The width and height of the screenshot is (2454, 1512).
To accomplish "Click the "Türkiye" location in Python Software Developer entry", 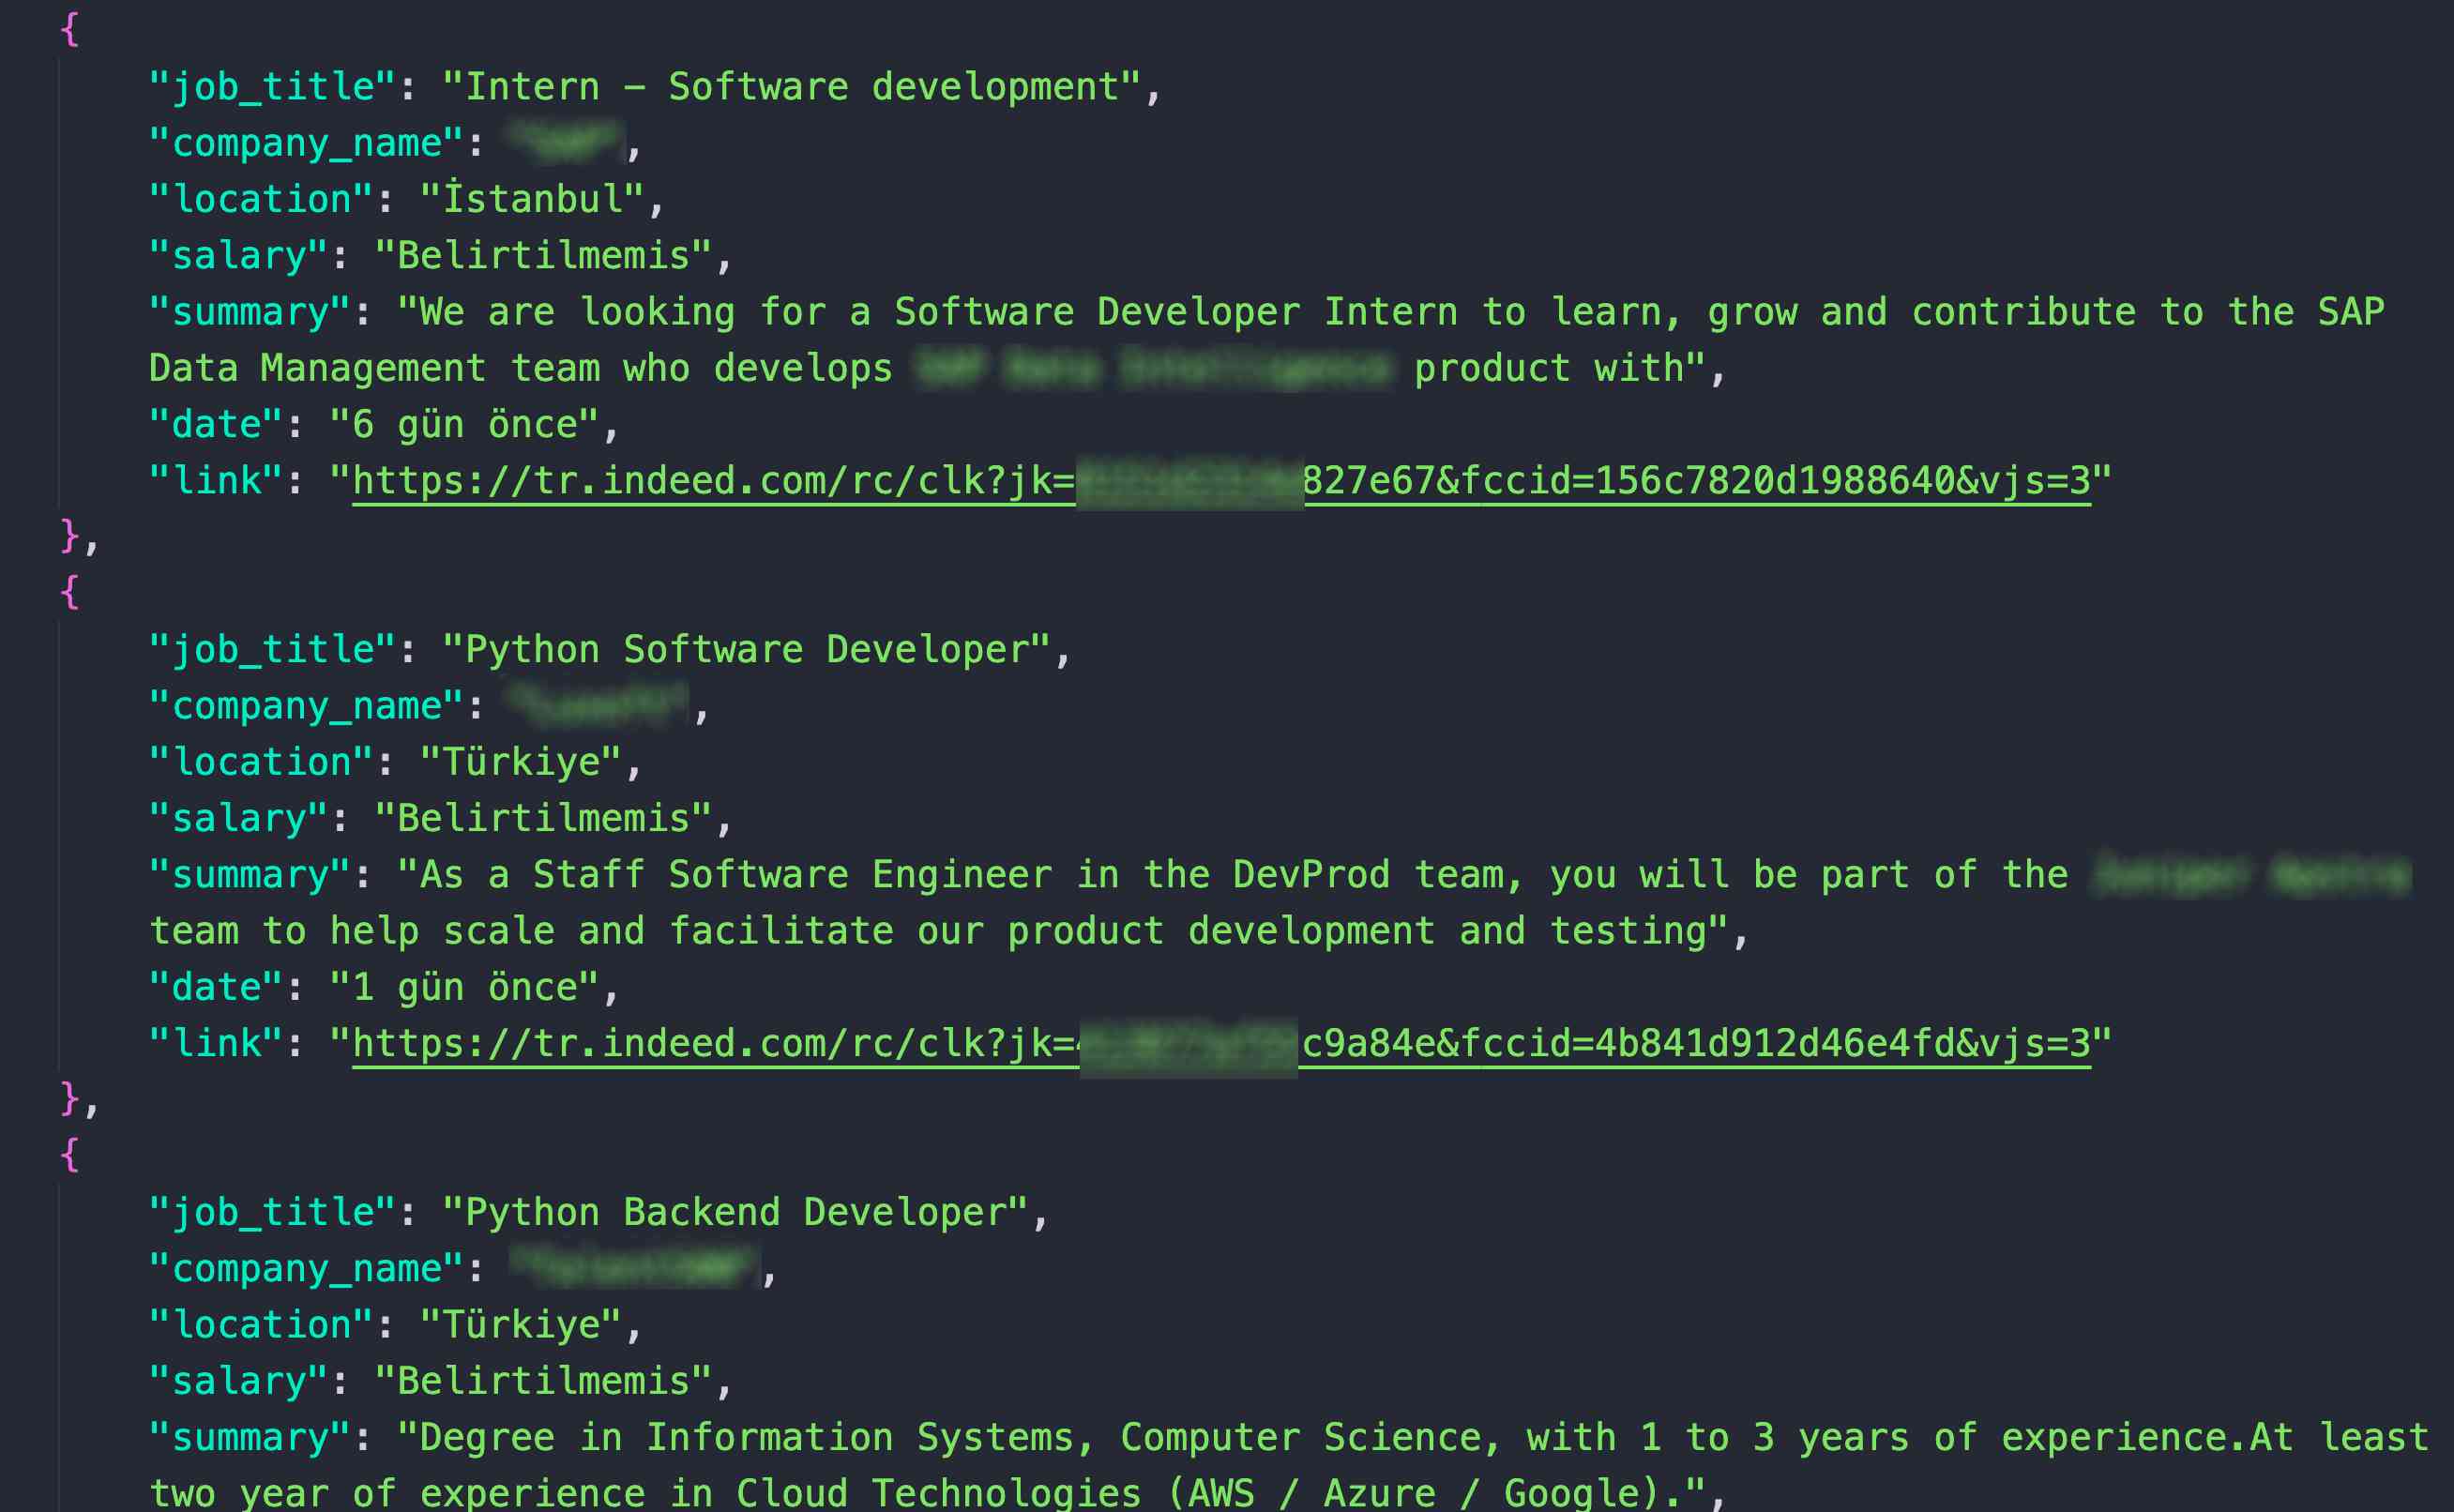I will click(520, 762).
